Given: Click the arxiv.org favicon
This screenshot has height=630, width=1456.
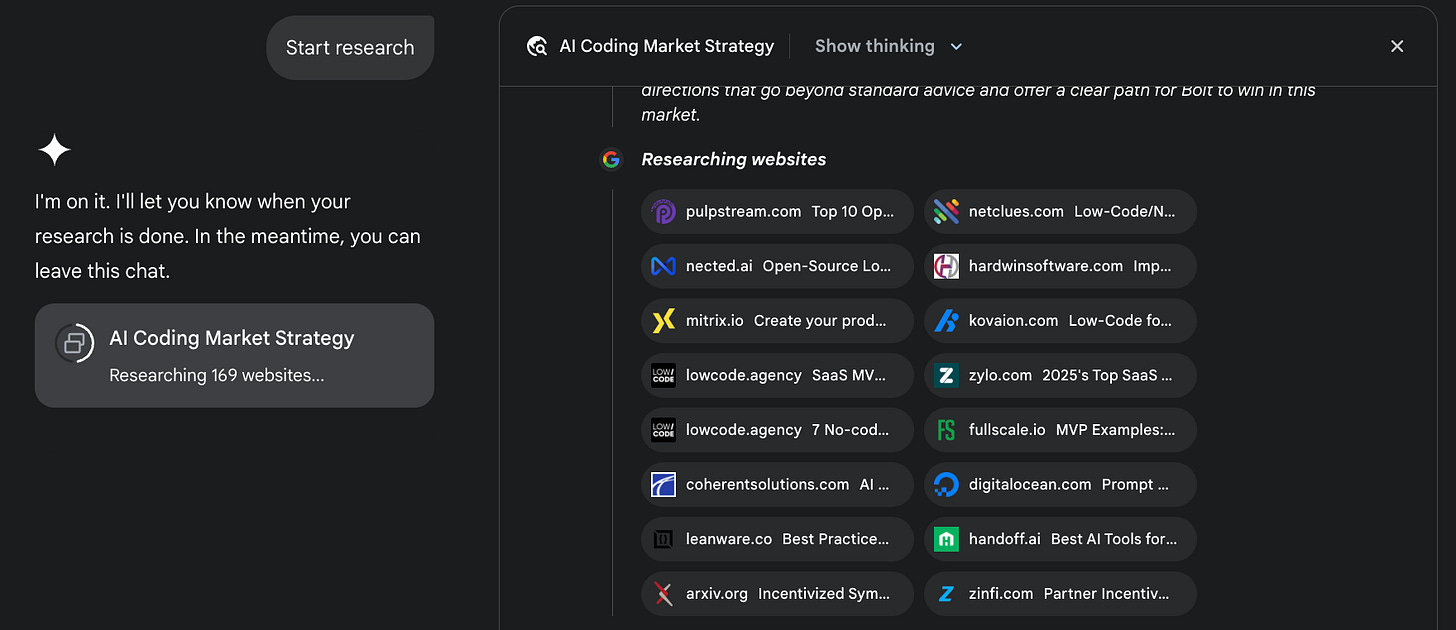Looking at the screenshot, I should coord(663,594).
